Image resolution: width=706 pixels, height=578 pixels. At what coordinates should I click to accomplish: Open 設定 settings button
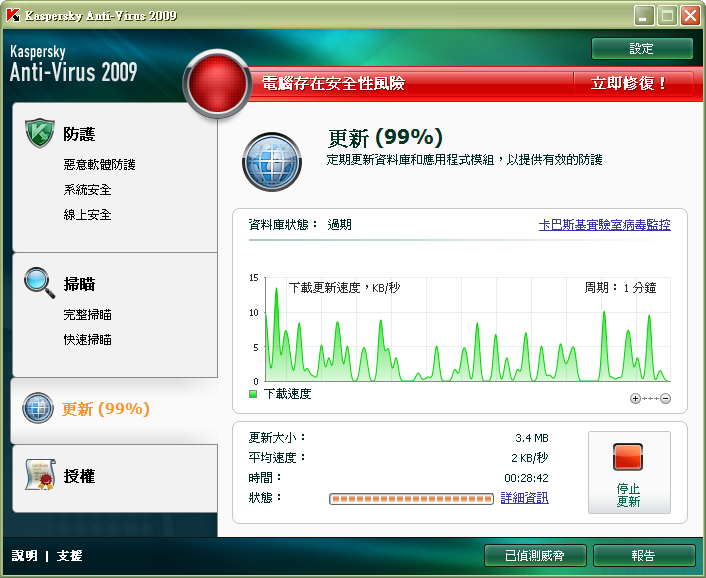coord(642,49)
